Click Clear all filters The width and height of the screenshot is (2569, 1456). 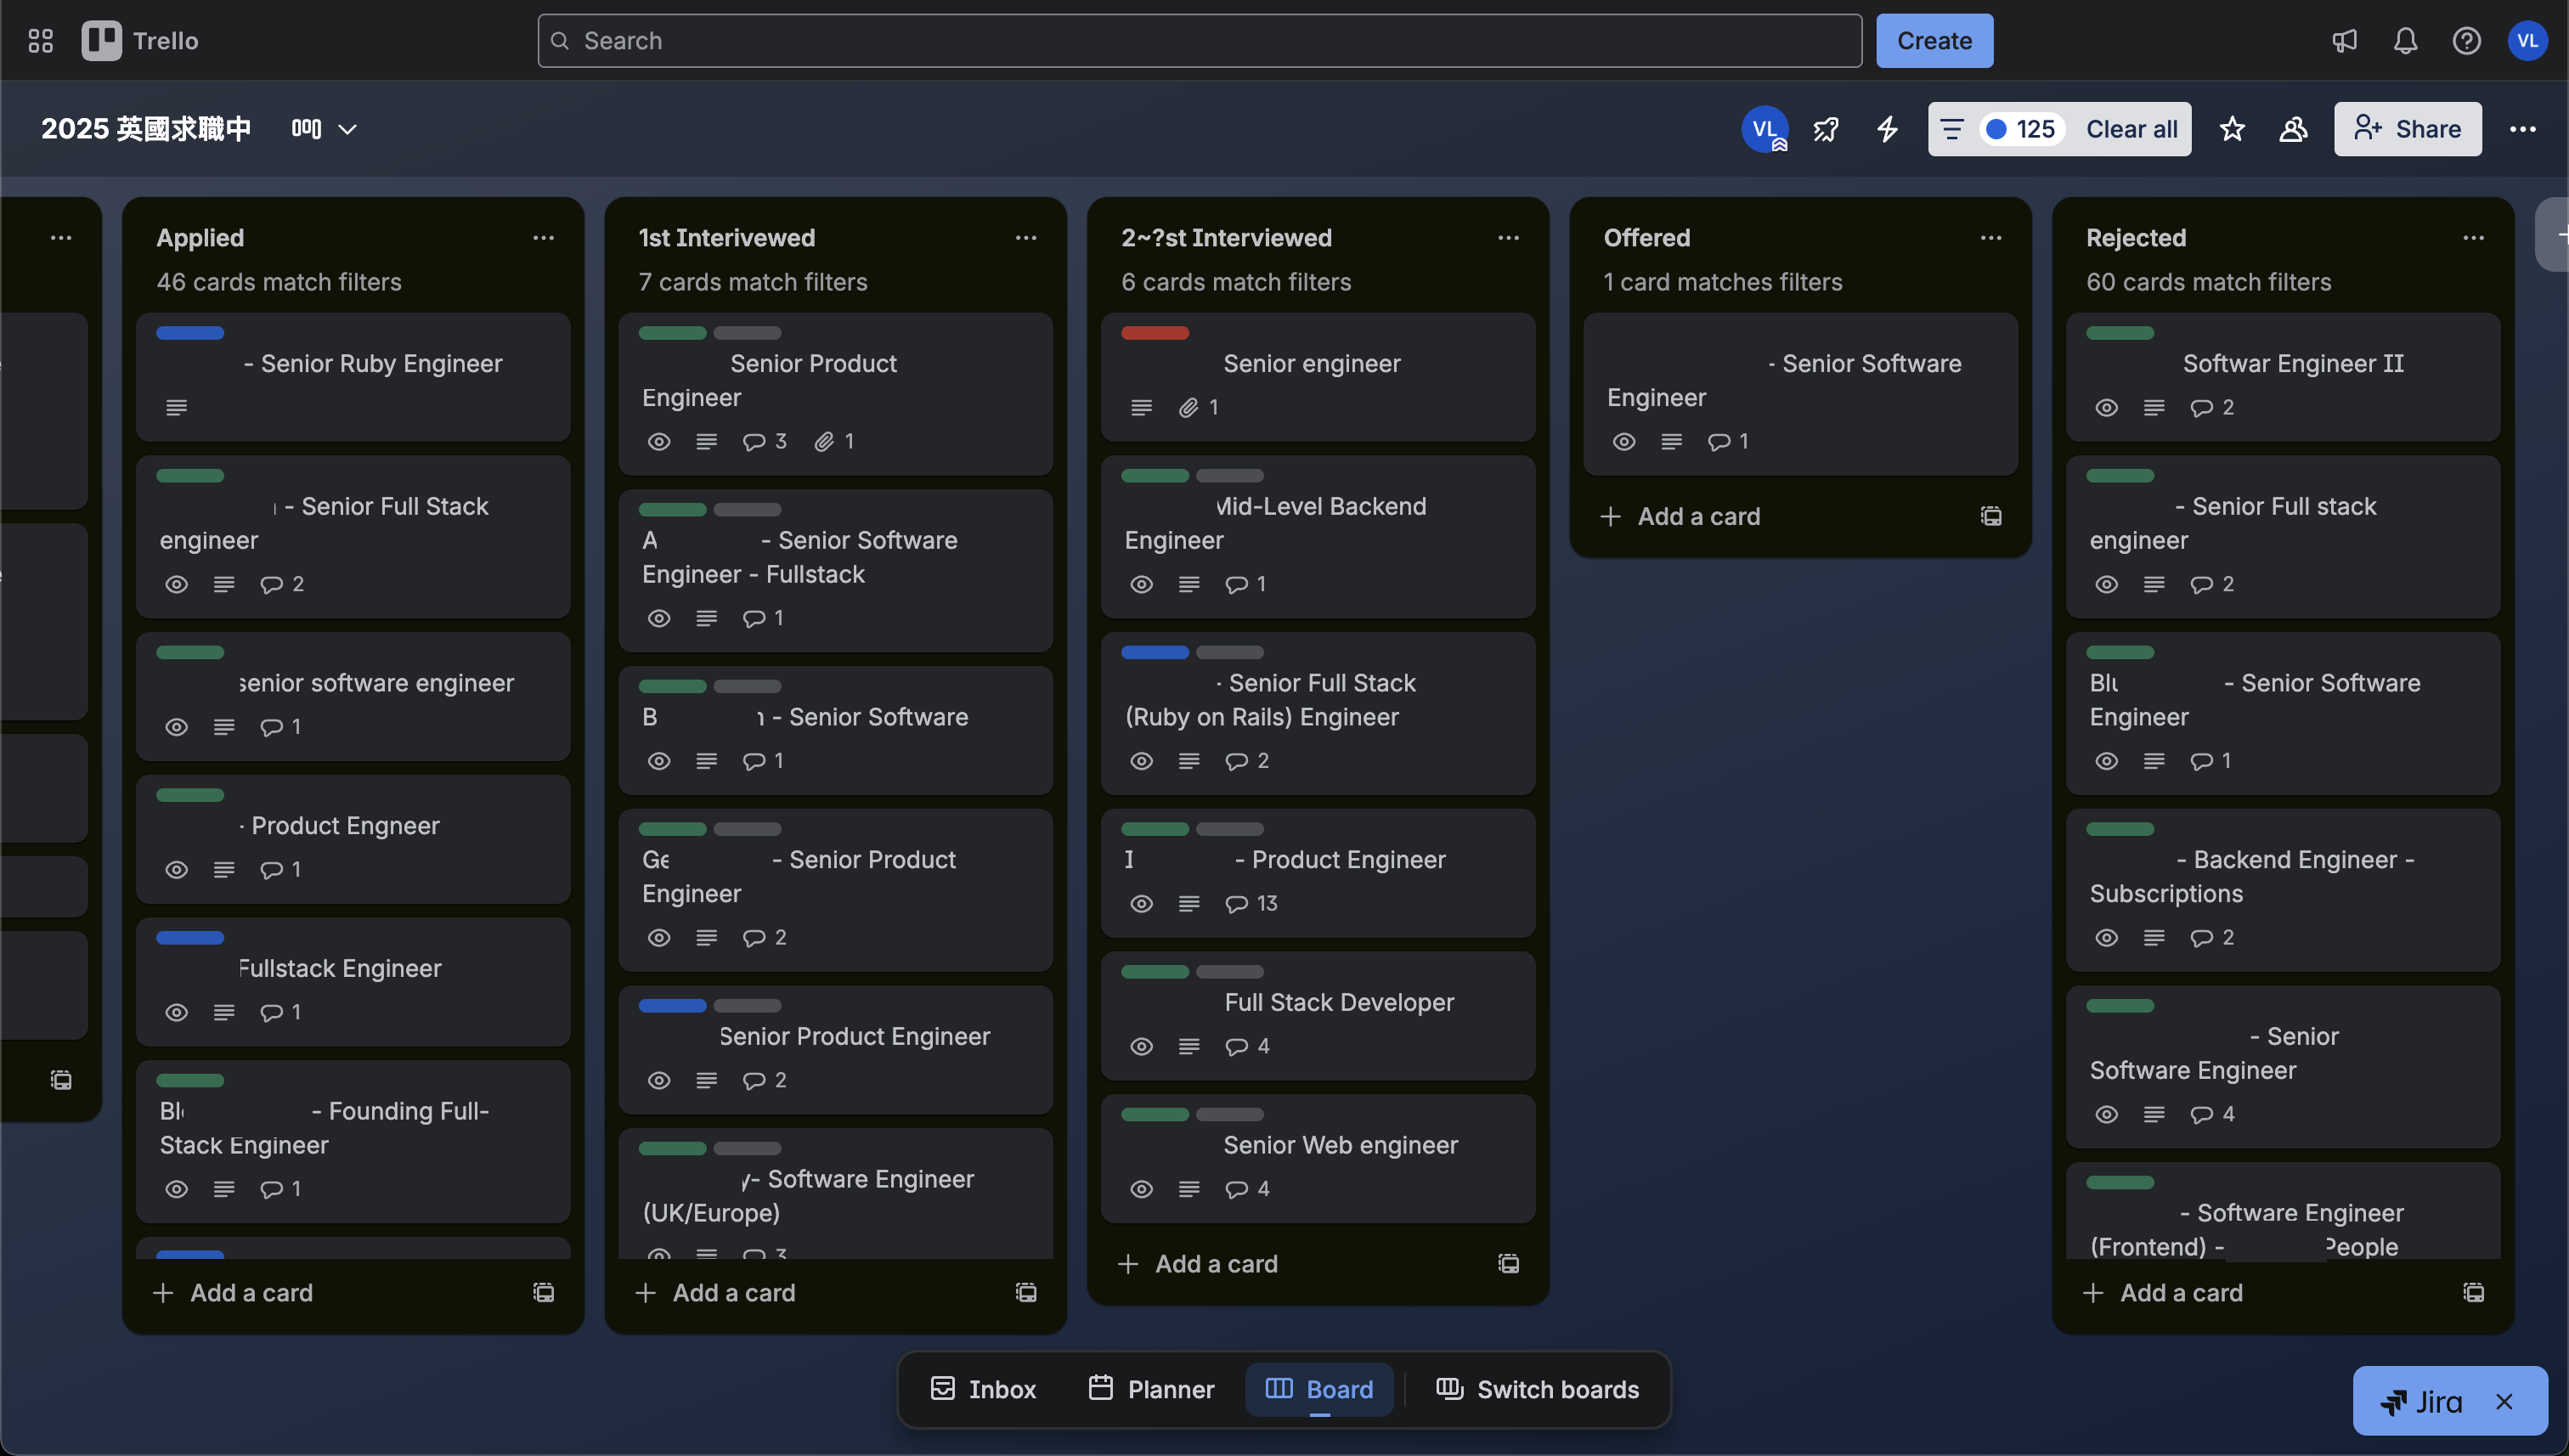coord(2131,129)
